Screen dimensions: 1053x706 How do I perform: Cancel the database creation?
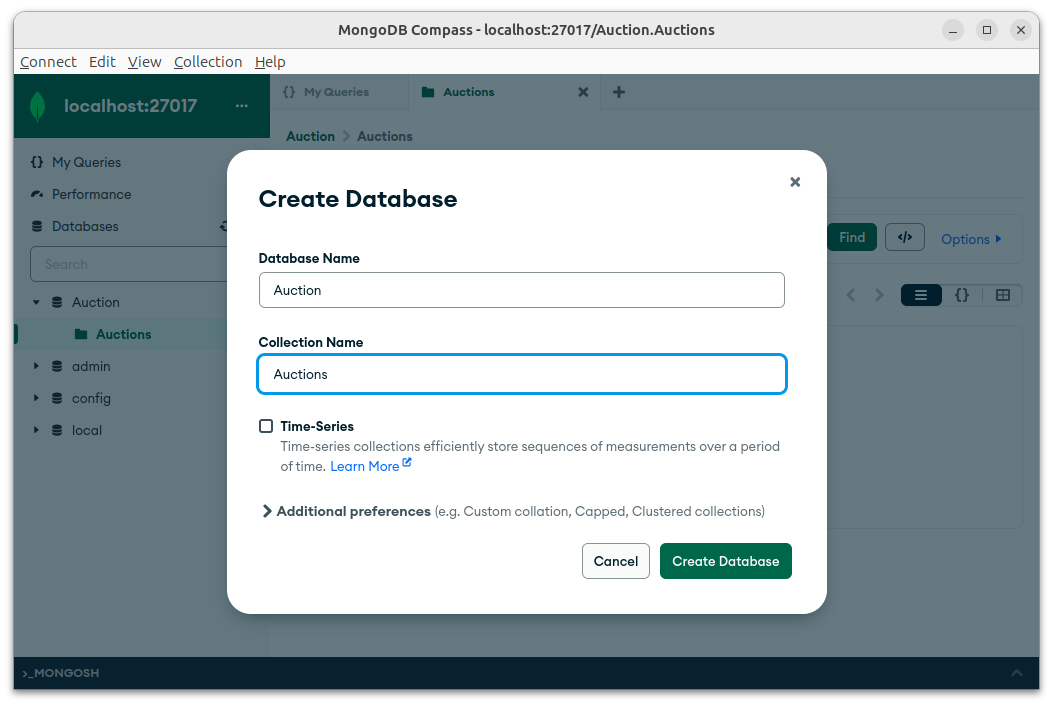pyautogui.click(x=616, y=561)
